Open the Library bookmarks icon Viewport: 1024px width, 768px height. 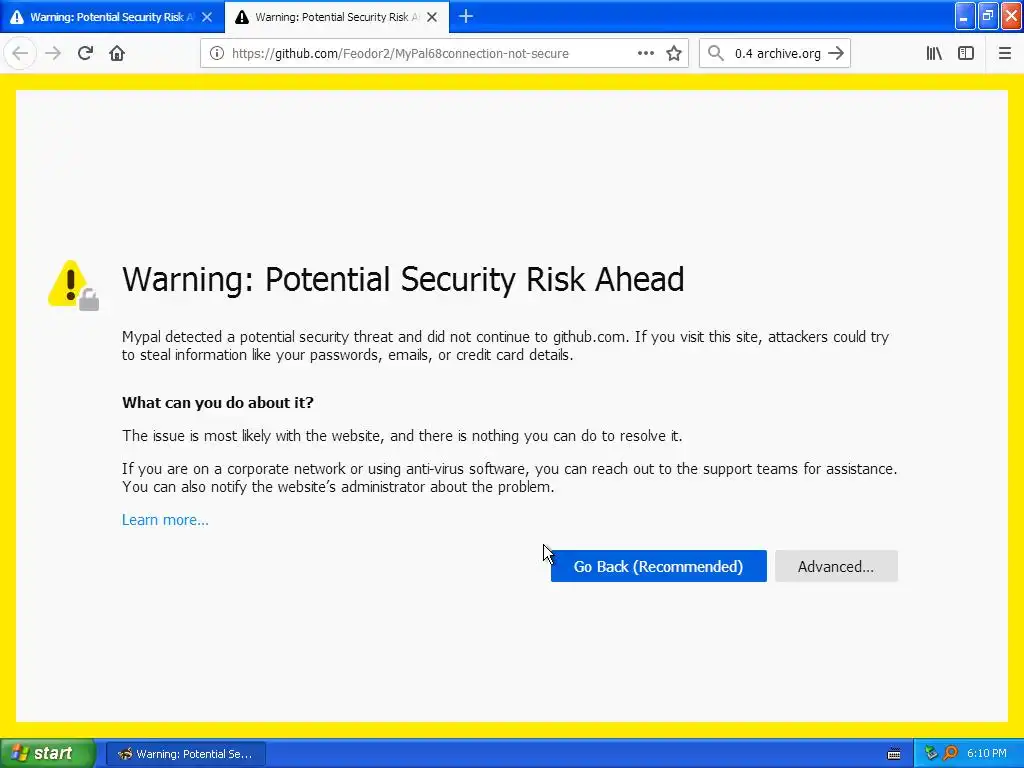[x=934, y=54]
